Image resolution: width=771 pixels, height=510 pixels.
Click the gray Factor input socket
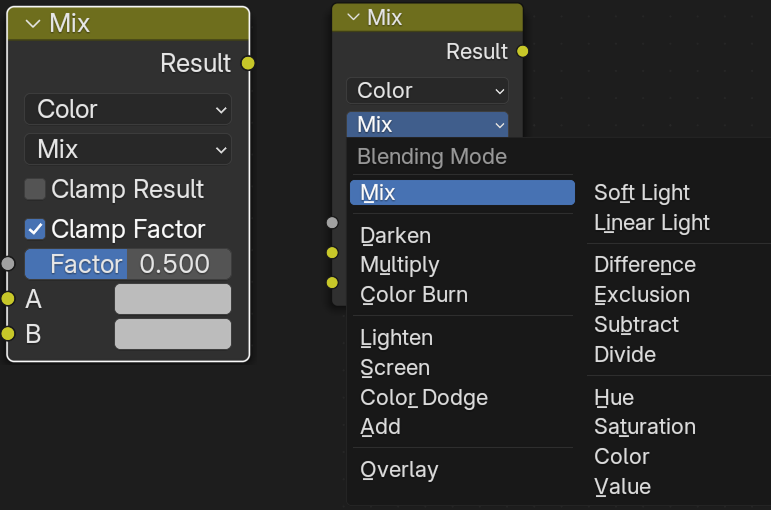click(x=8, y=264)
